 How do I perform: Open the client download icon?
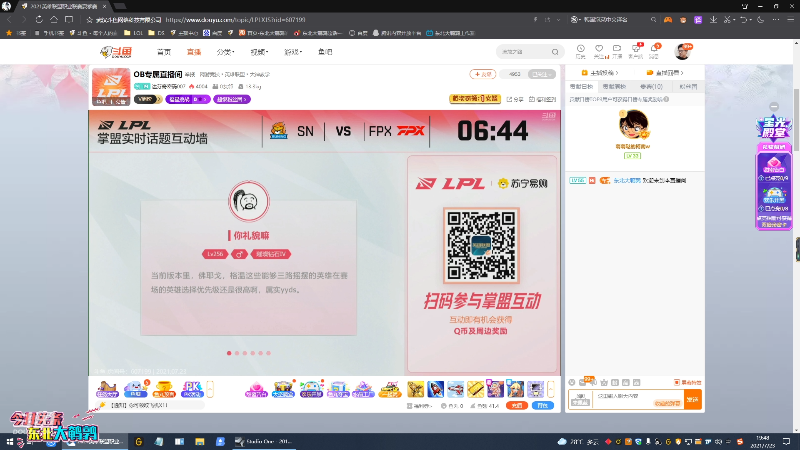tap(636, 51)
